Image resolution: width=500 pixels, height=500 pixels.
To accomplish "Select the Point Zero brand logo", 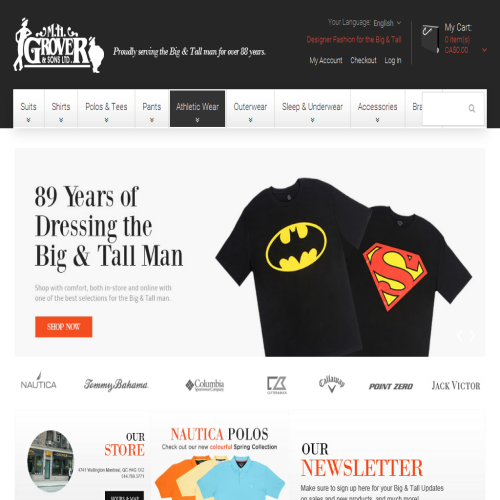I will click(x=391, y=386).
